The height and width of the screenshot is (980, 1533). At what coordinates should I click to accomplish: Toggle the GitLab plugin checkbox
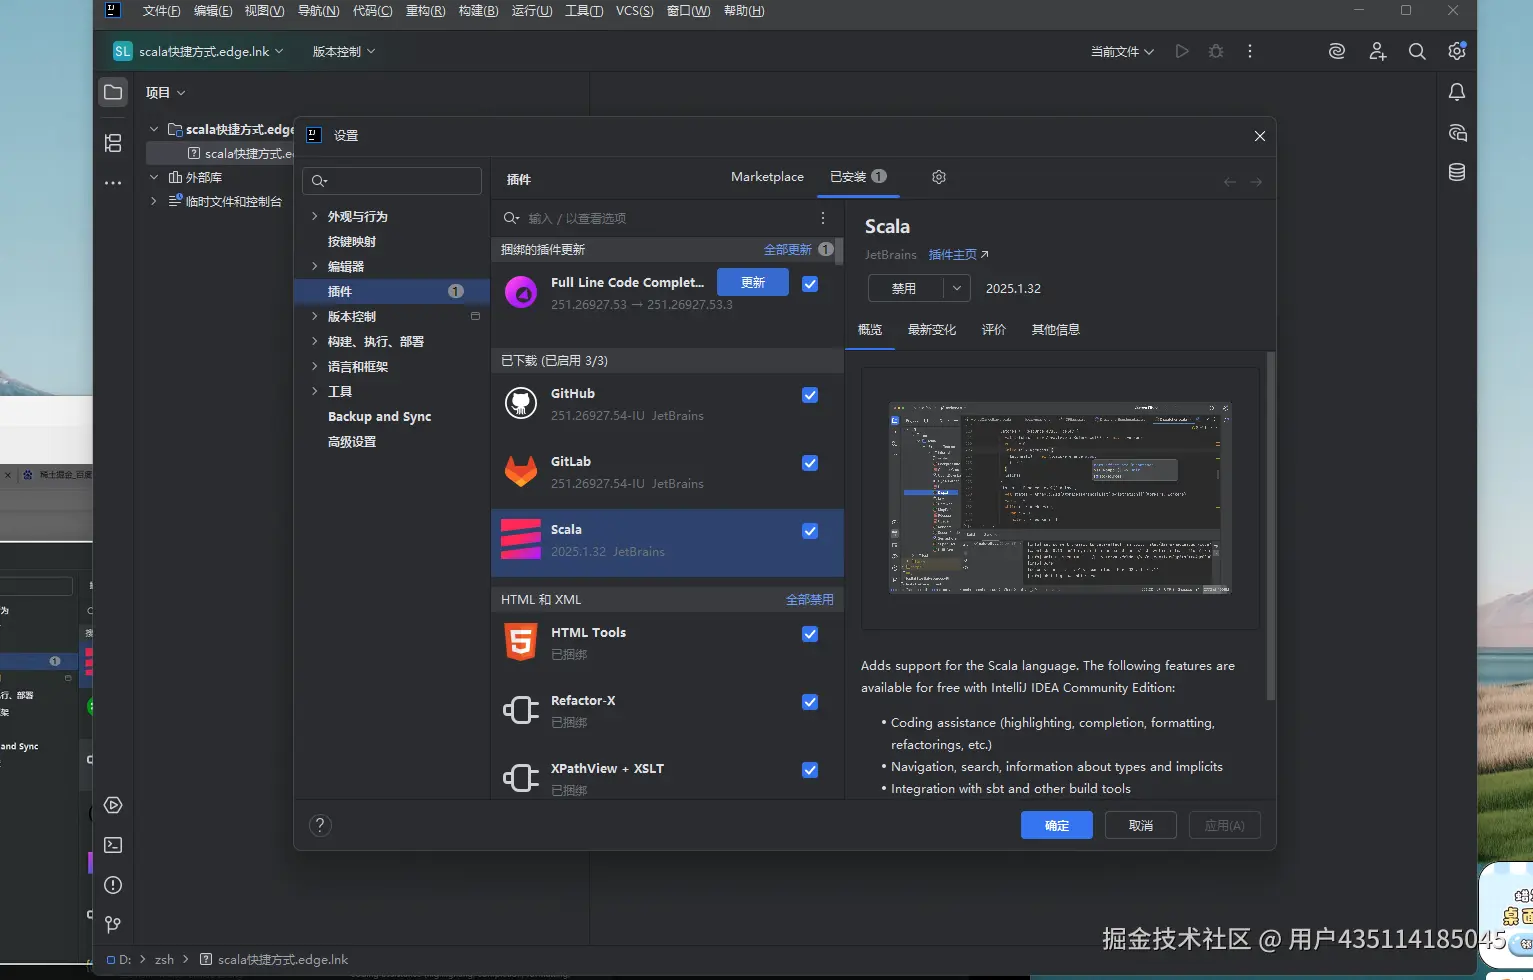click(x=810, y=463)
